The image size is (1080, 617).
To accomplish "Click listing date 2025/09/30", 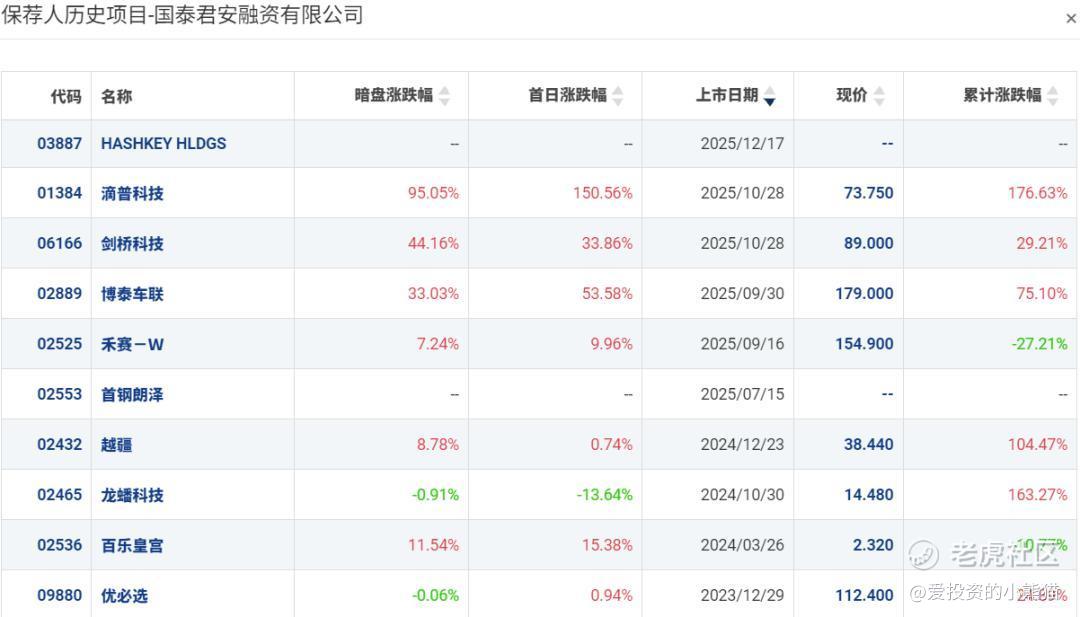I will point(742,293).
